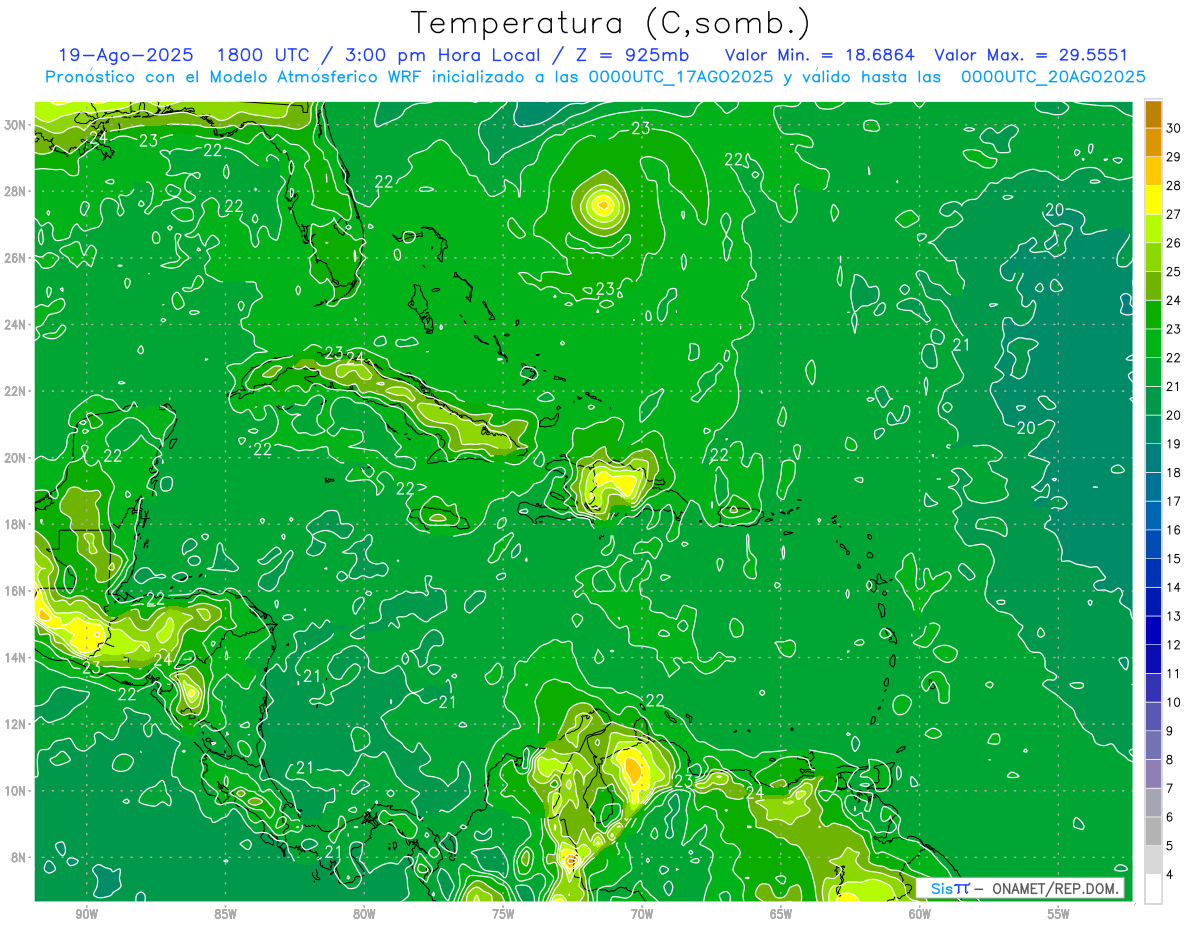Click the '8N' latitude axis label
The height and width of the screenshot is (927, 1200).
[20, 857]
